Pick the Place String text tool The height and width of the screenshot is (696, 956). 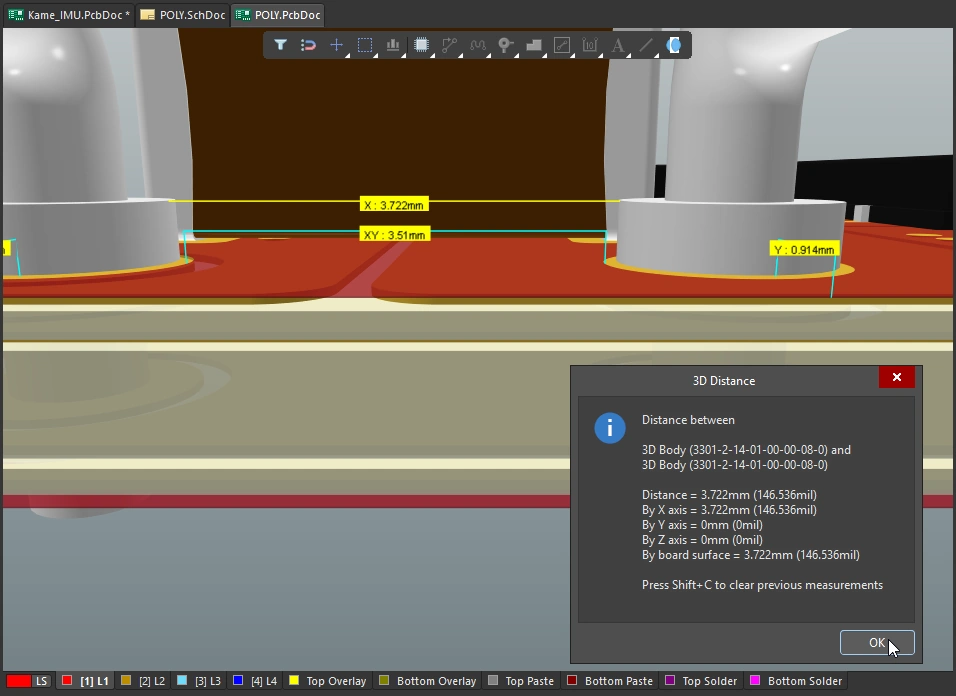click(618, 45)
